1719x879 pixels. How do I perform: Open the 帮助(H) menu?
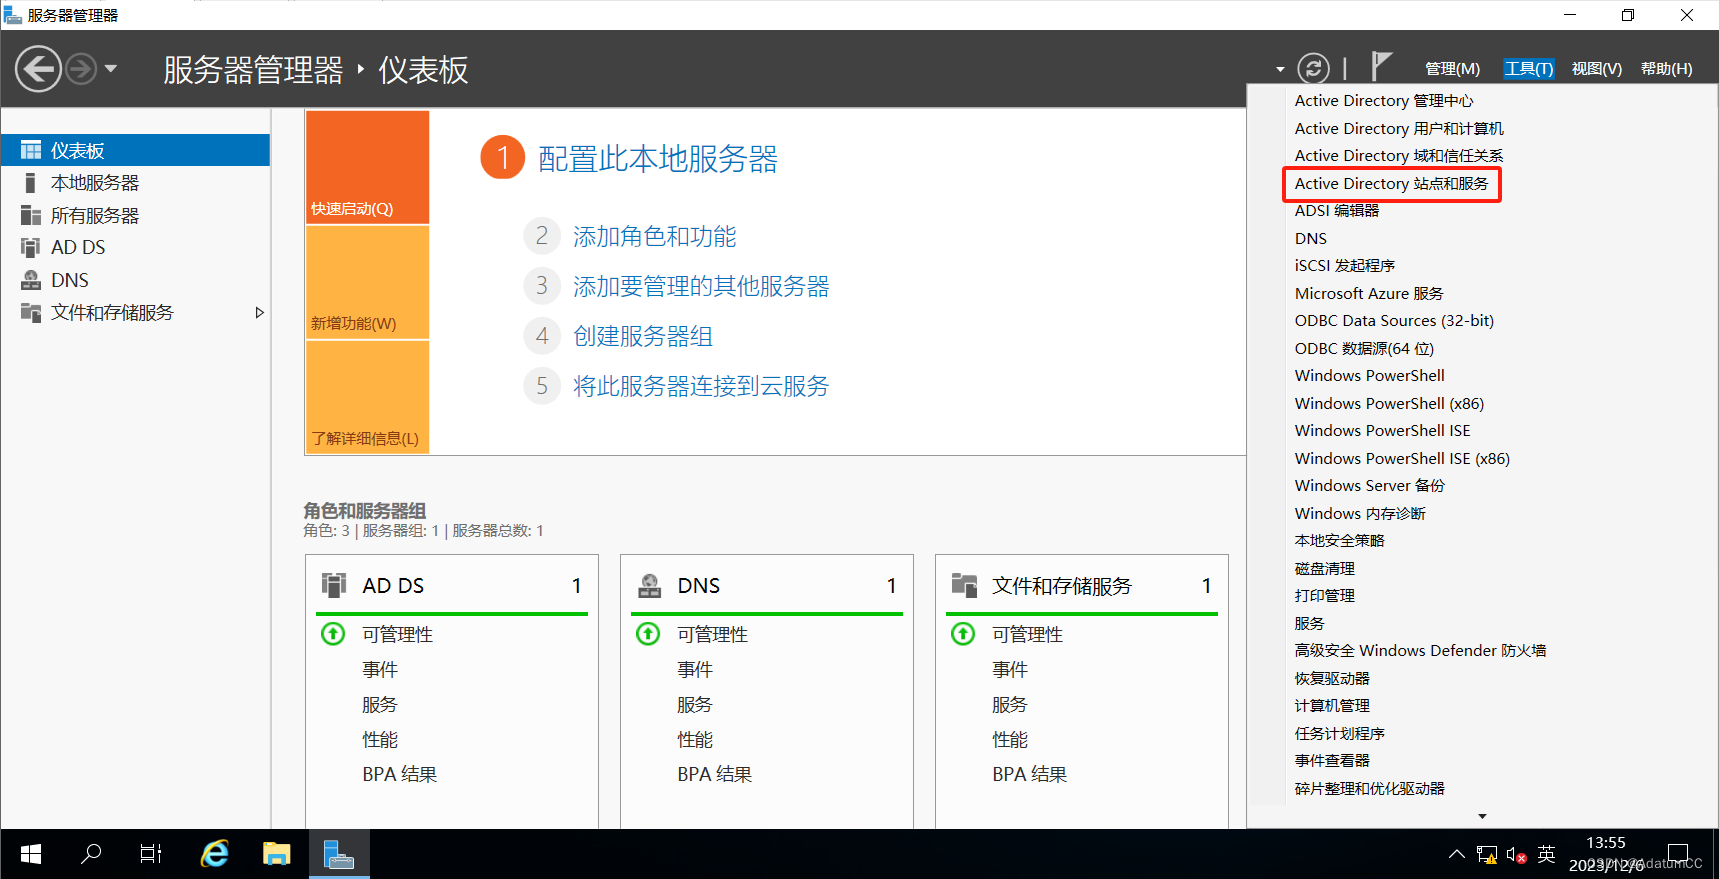coord(1666,68)
